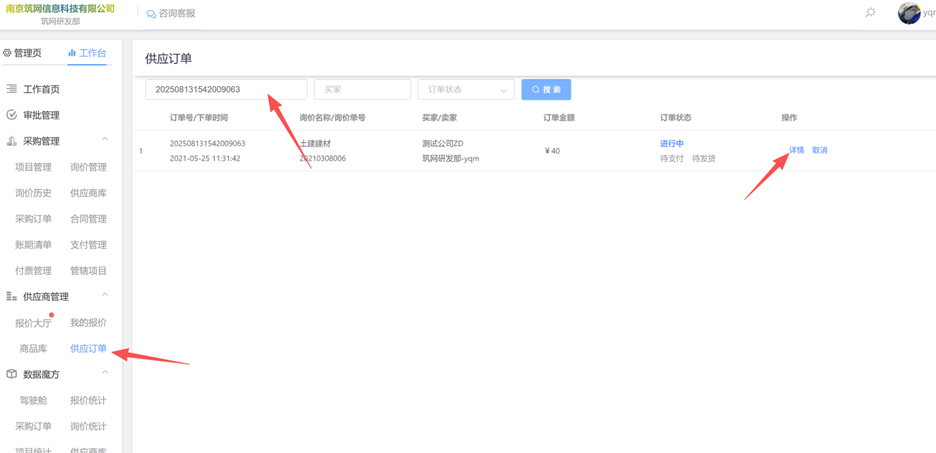Open 报价大厅 in the sidebar

33,323
